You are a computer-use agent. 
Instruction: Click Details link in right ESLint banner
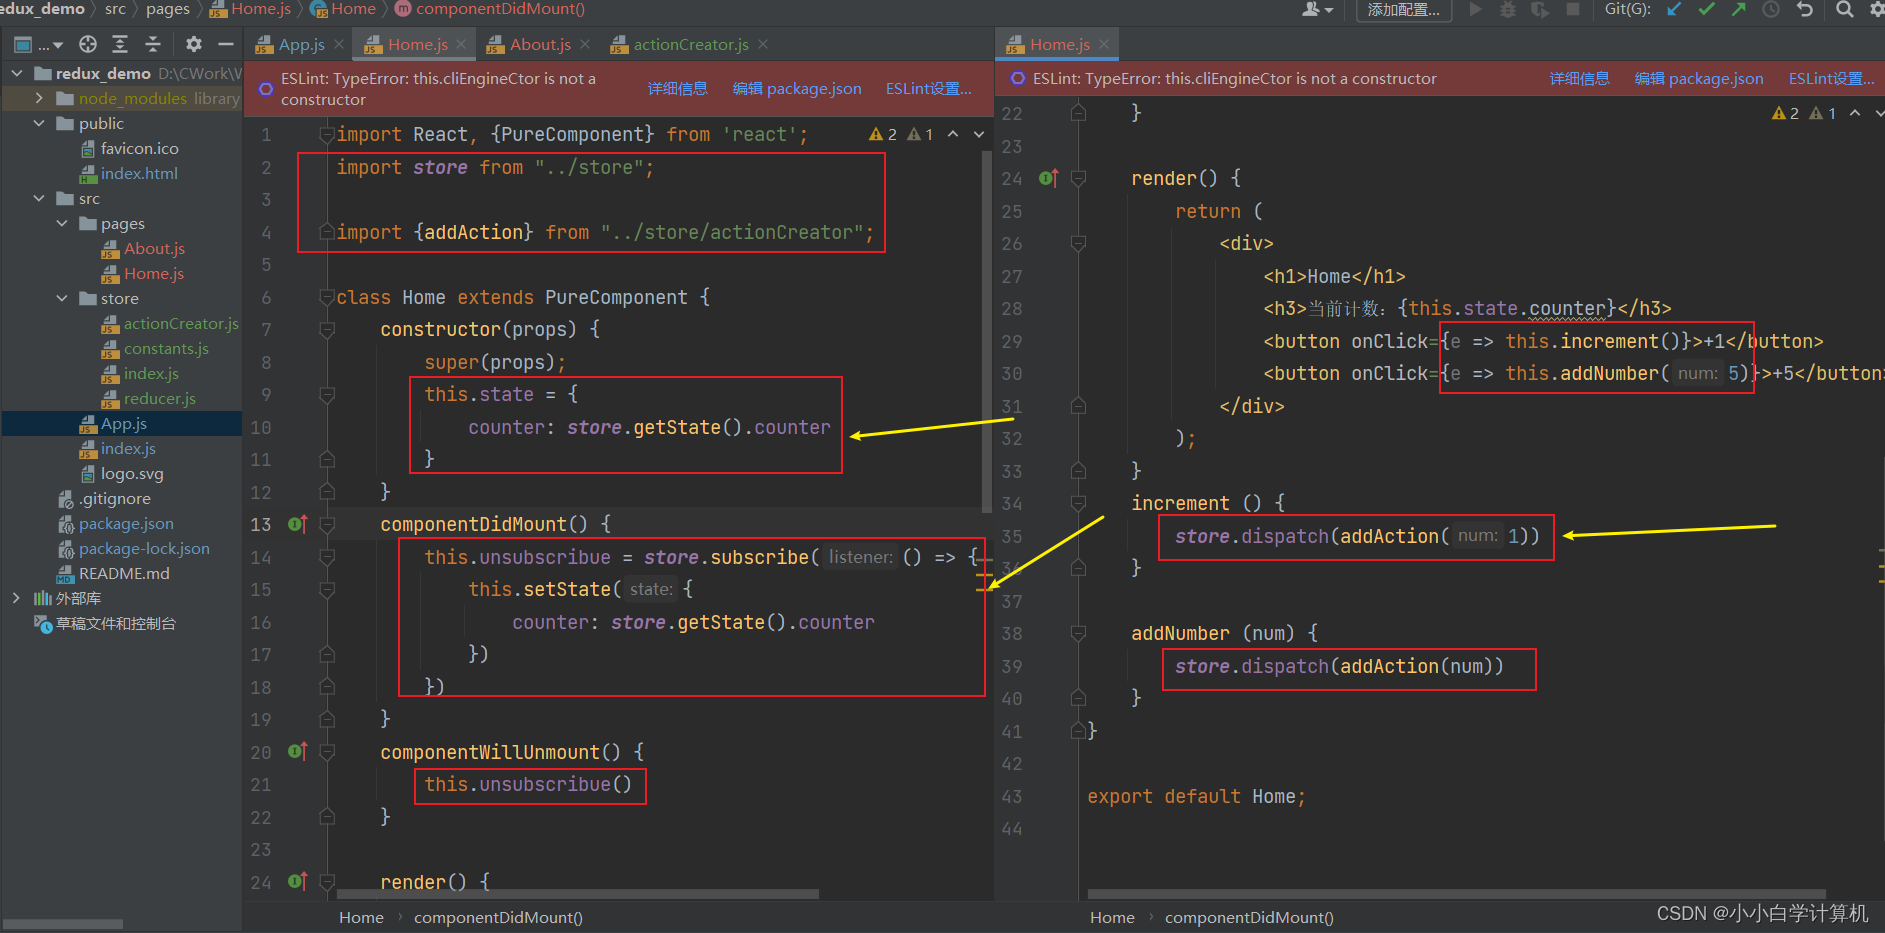click(1579, 78)
